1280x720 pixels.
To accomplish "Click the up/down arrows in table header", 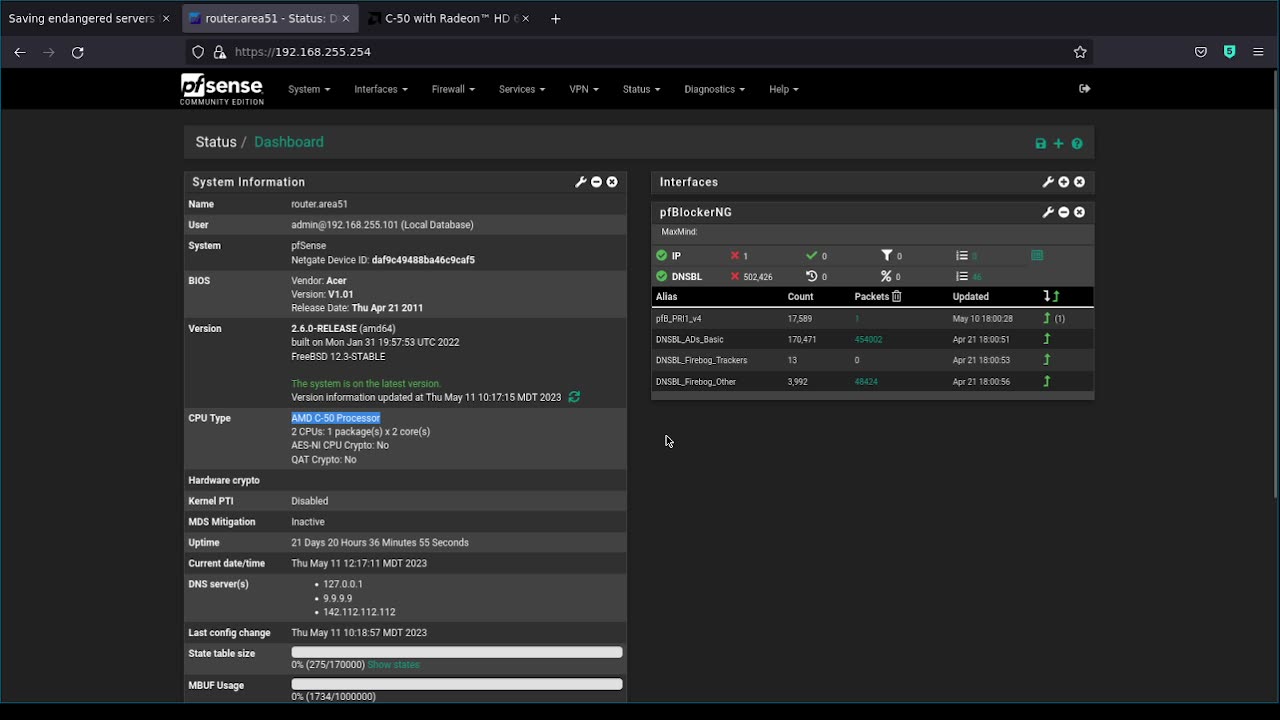I will 1050,297.
